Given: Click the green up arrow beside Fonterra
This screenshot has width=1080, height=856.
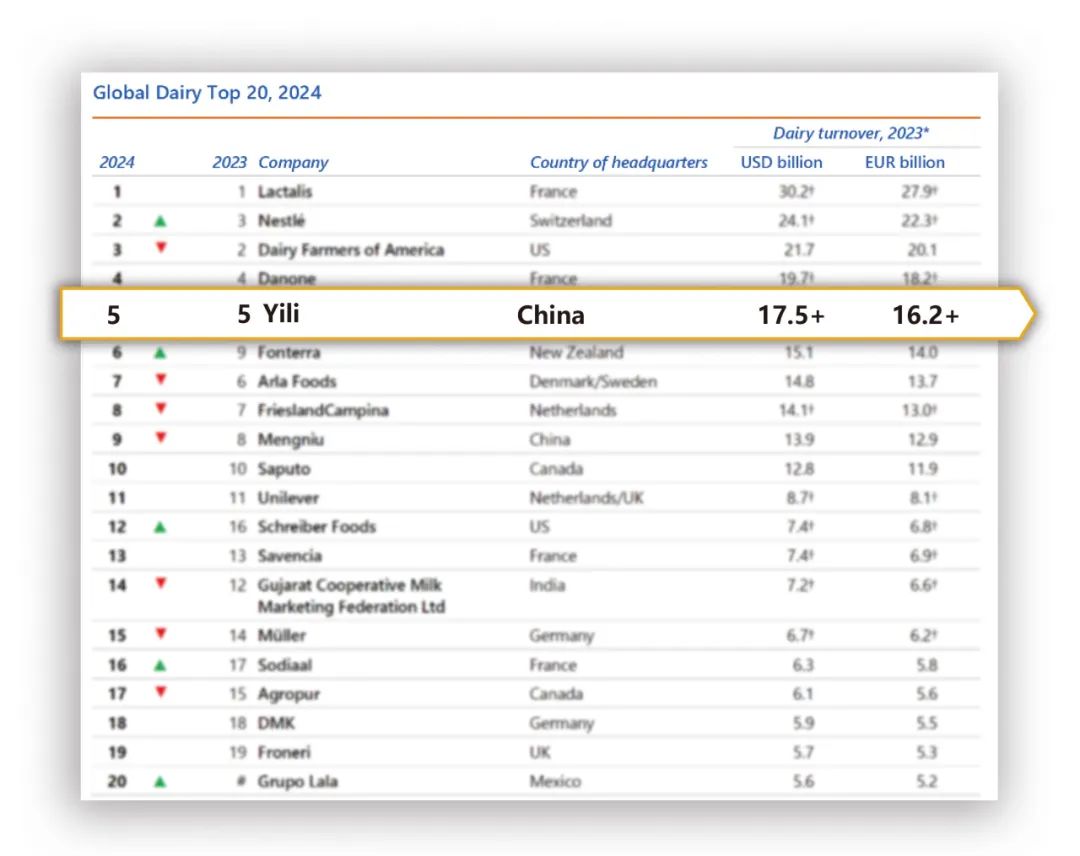Looking at the screenshot, I should 160,353.
